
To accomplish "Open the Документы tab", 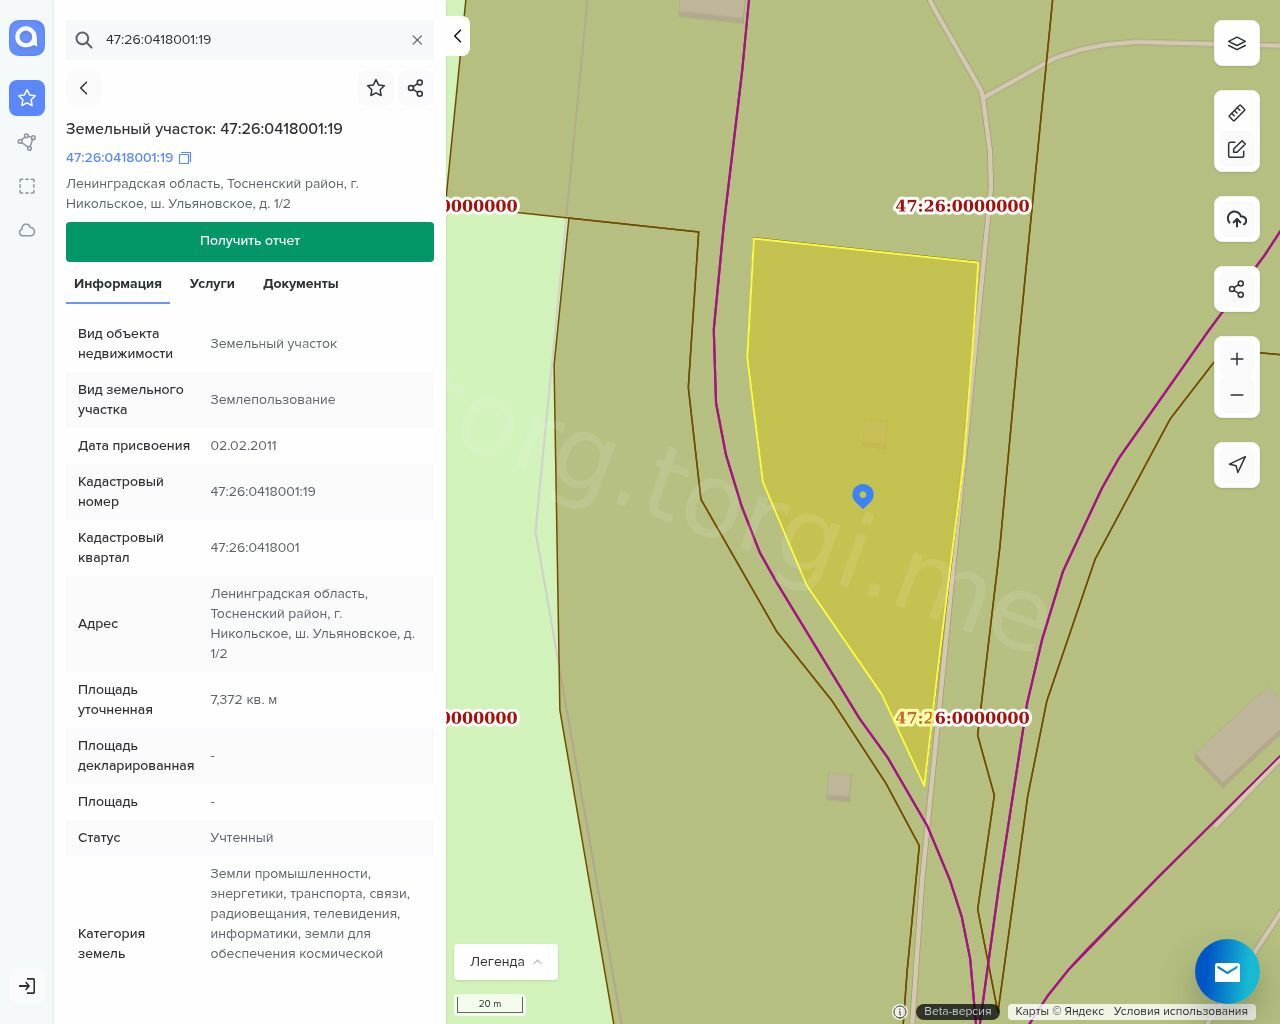I will [300, 284].
